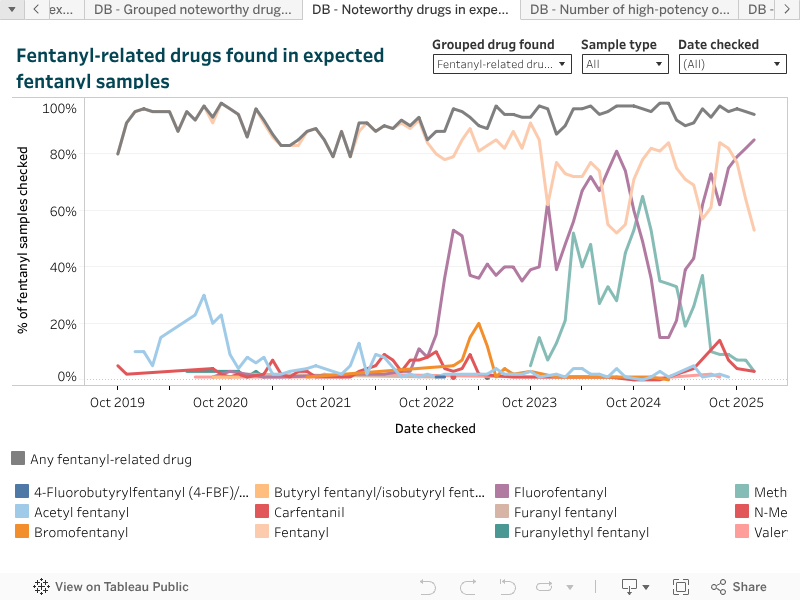Open Grouped drug found dropdown
Image resolution: width=800 pixels, height=600 pixels.
click(x=502, y=64)
